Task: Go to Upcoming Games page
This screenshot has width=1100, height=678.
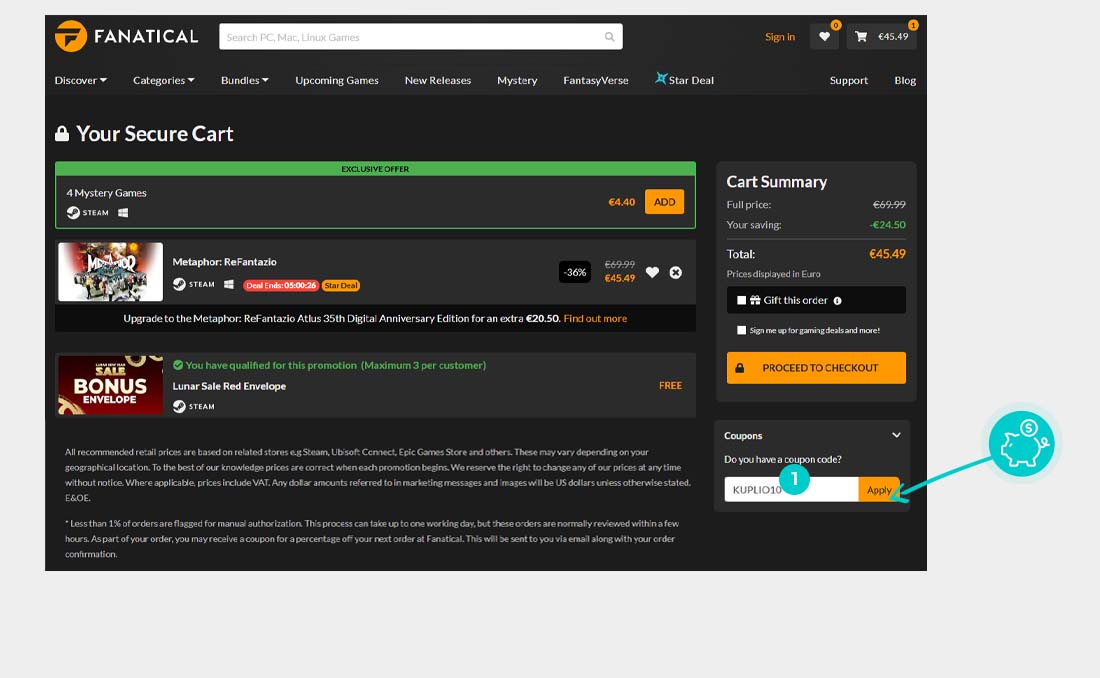Action: coord(336,80)
